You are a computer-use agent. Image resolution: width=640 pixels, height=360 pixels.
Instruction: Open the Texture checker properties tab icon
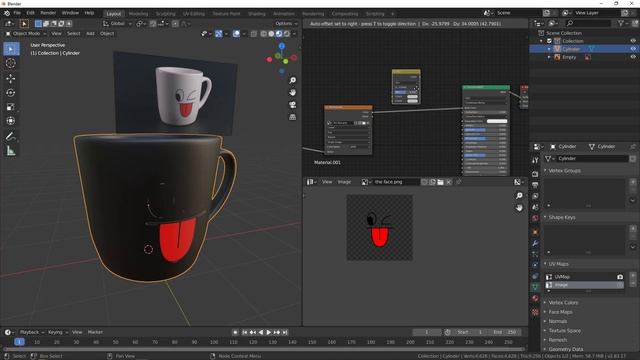pyautogui.click(x=535, y=312)
